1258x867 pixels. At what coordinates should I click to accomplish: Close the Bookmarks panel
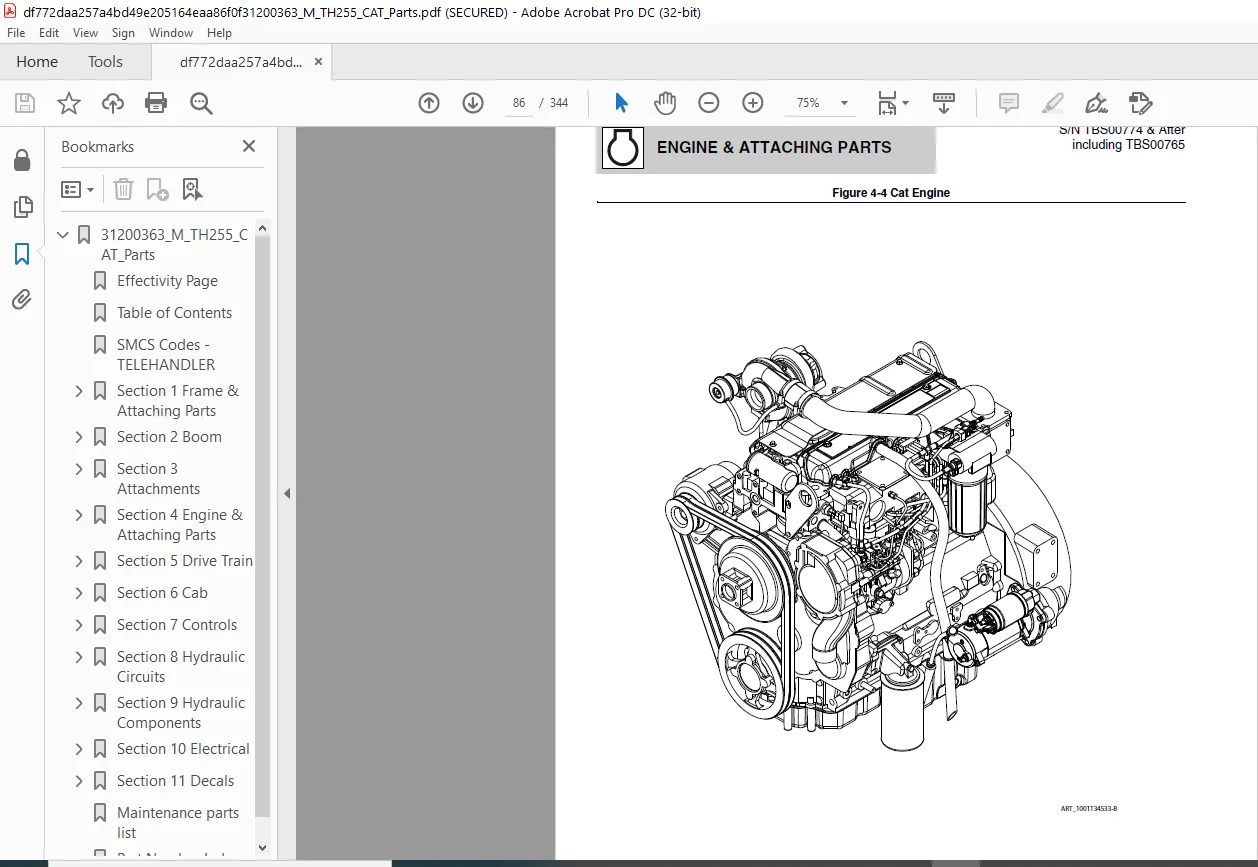click(x=249, y=146)
